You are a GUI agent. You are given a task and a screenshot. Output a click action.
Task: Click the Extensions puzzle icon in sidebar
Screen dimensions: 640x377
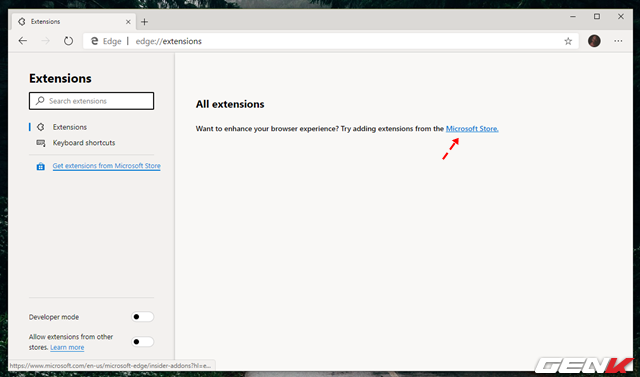coord(40,127)
